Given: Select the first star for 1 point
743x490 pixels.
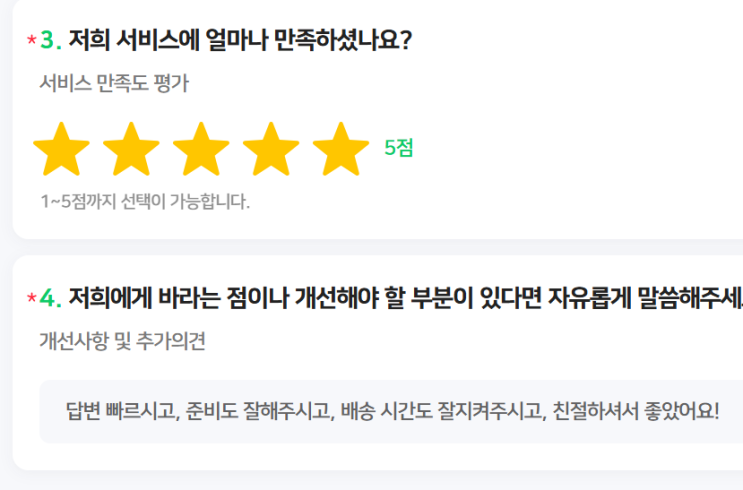Looking at the screenshot, I should point(61,150).
